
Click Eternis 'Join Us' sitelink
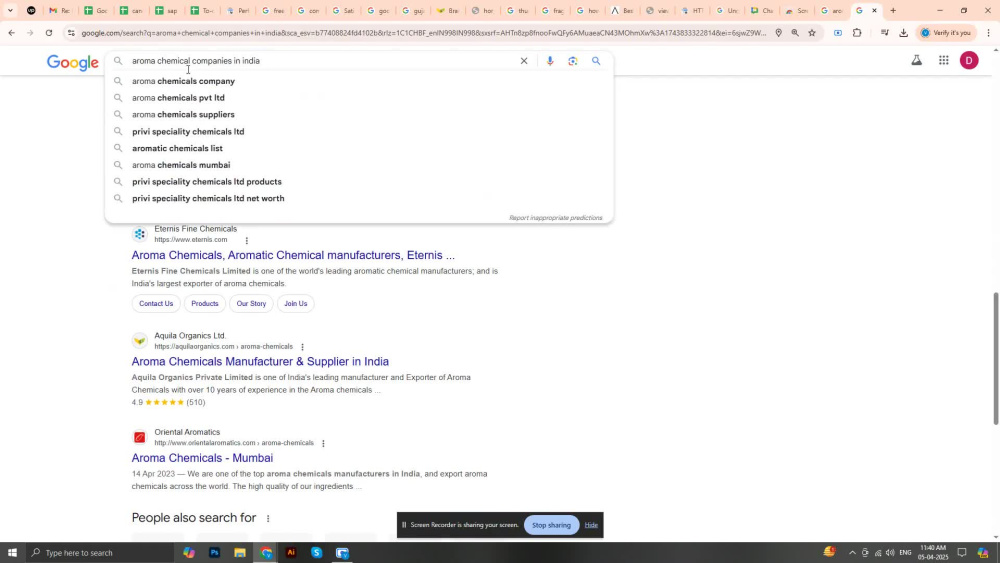tap(295, 303)
